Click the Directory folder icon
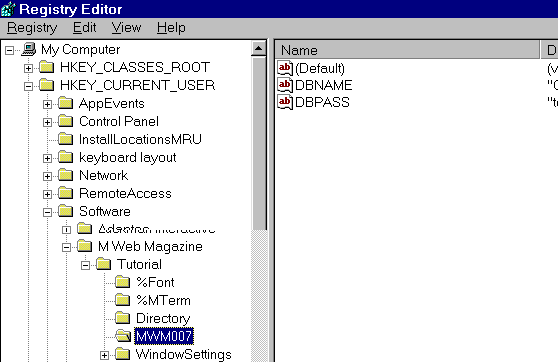Screen dimensions: 558x362 click(122, 318)
